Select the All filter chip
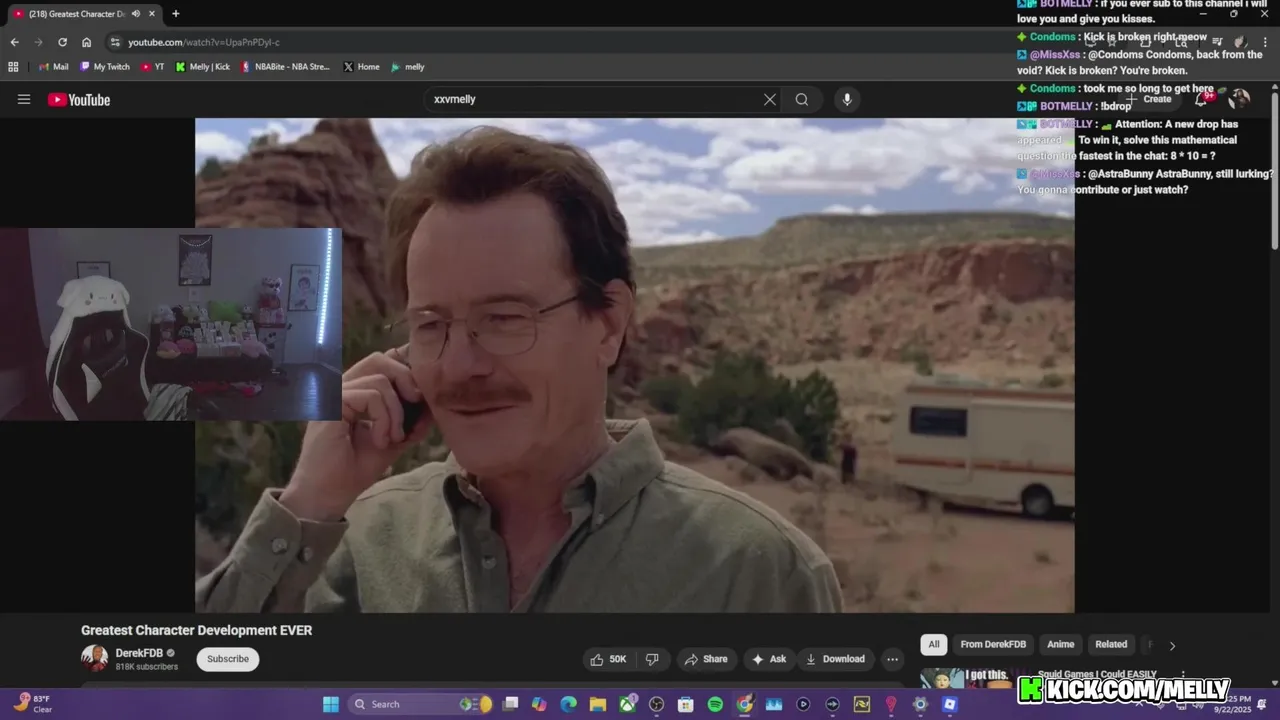The image size is (1280, 720). pos(933,645)
